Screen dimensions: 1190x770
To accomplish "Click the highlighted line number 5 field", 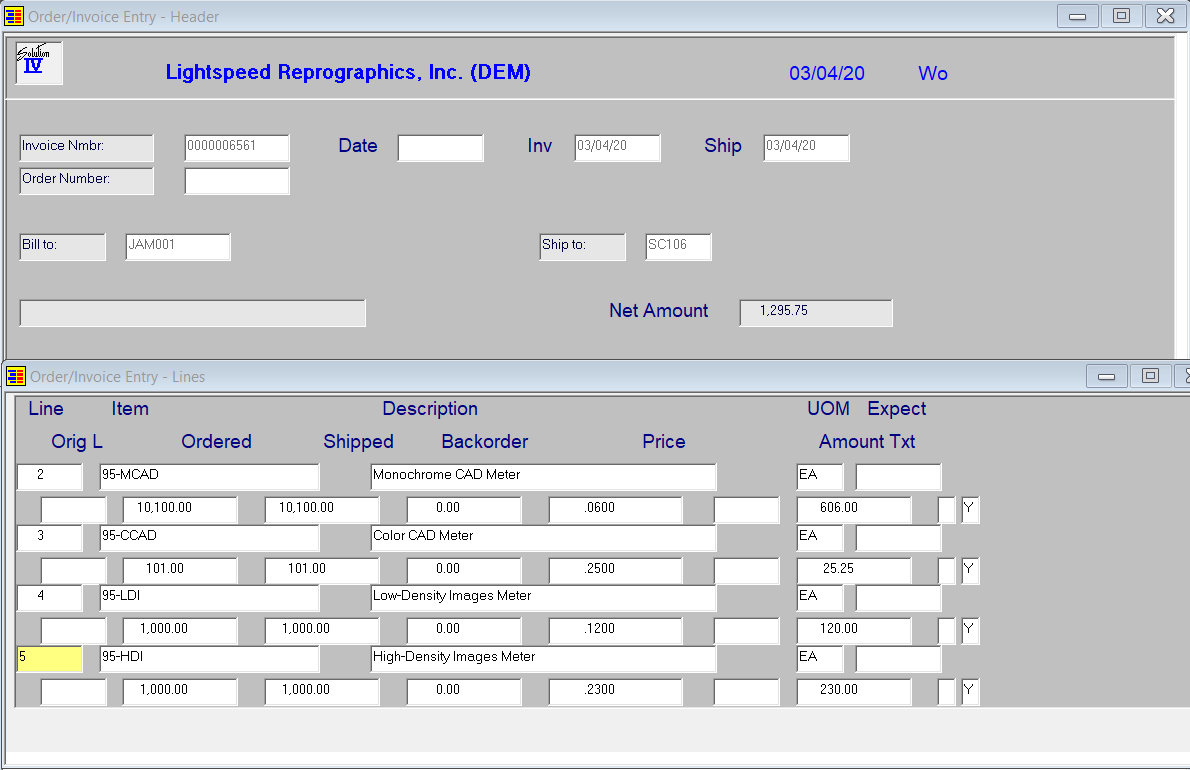I will [x=49, y=658].
